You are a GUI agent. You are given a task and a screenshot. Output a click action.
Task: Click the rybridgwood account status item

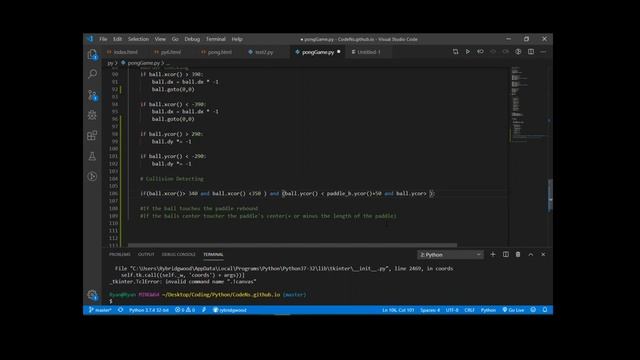click(230, 310)
